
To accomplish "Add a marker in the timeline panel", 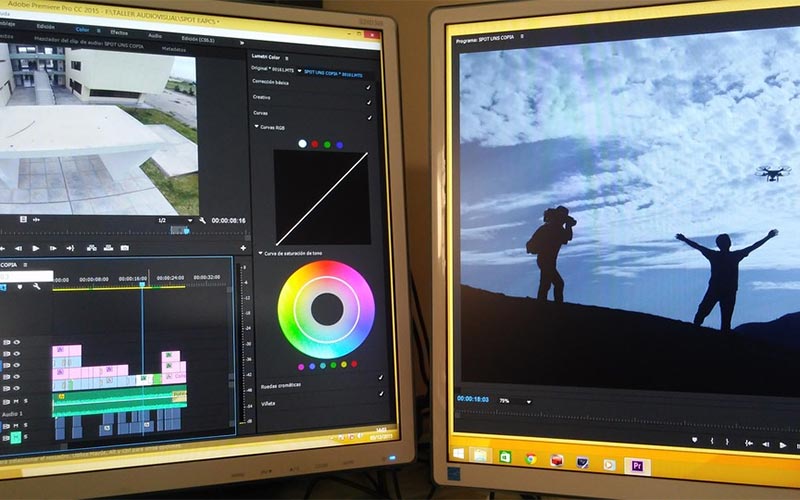I will tap(20, 287).
